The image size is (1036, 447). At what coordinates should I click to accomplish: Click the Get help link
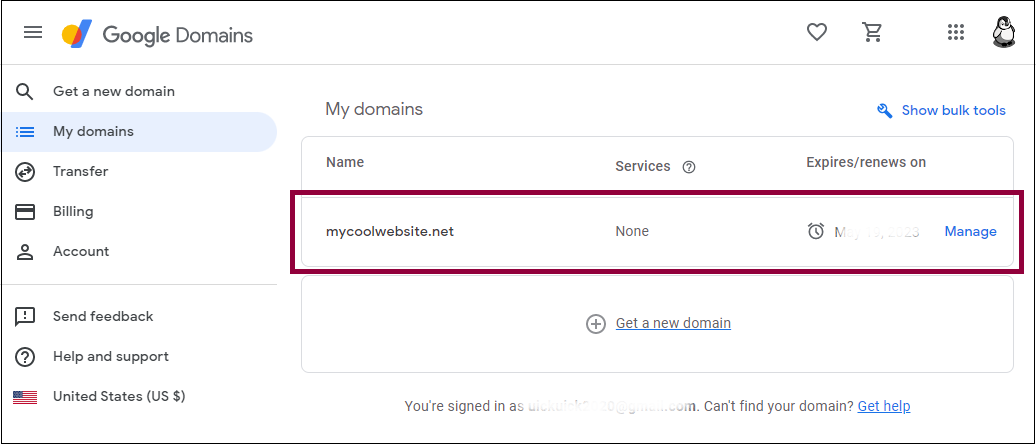point(884,406)
